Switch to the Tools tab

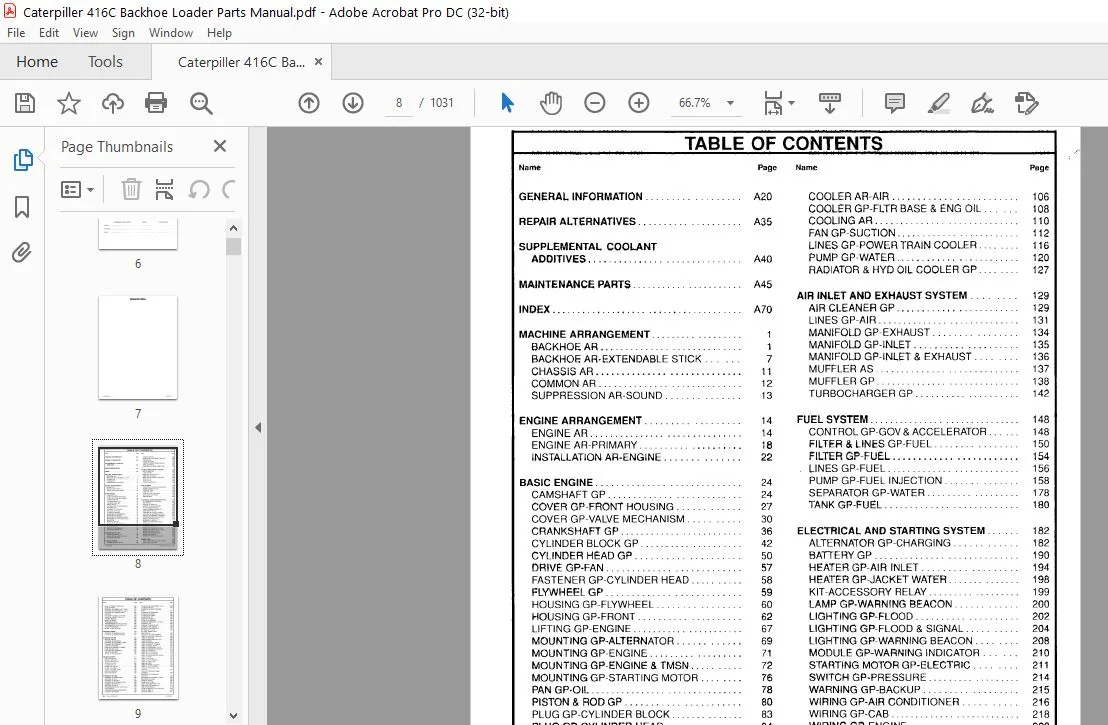[x=105, y=62]
